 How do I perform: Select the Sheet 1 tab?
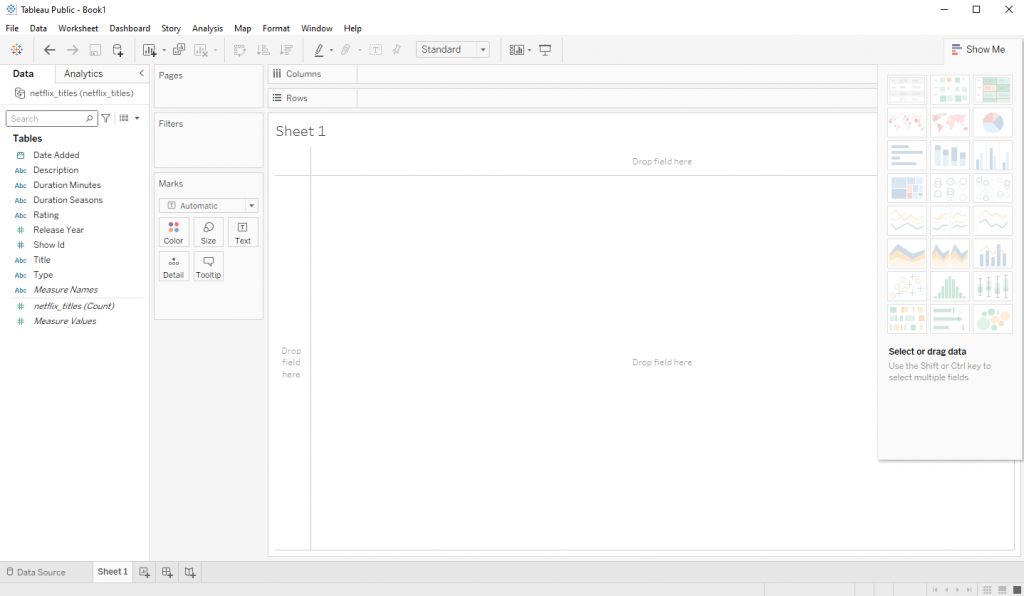pos(112,572)
